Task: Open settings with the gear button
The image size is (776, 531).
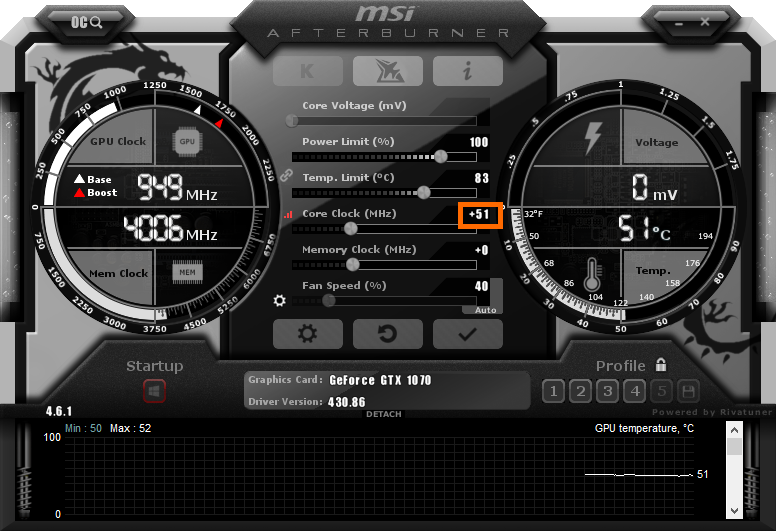Action: tap(307, 334)
